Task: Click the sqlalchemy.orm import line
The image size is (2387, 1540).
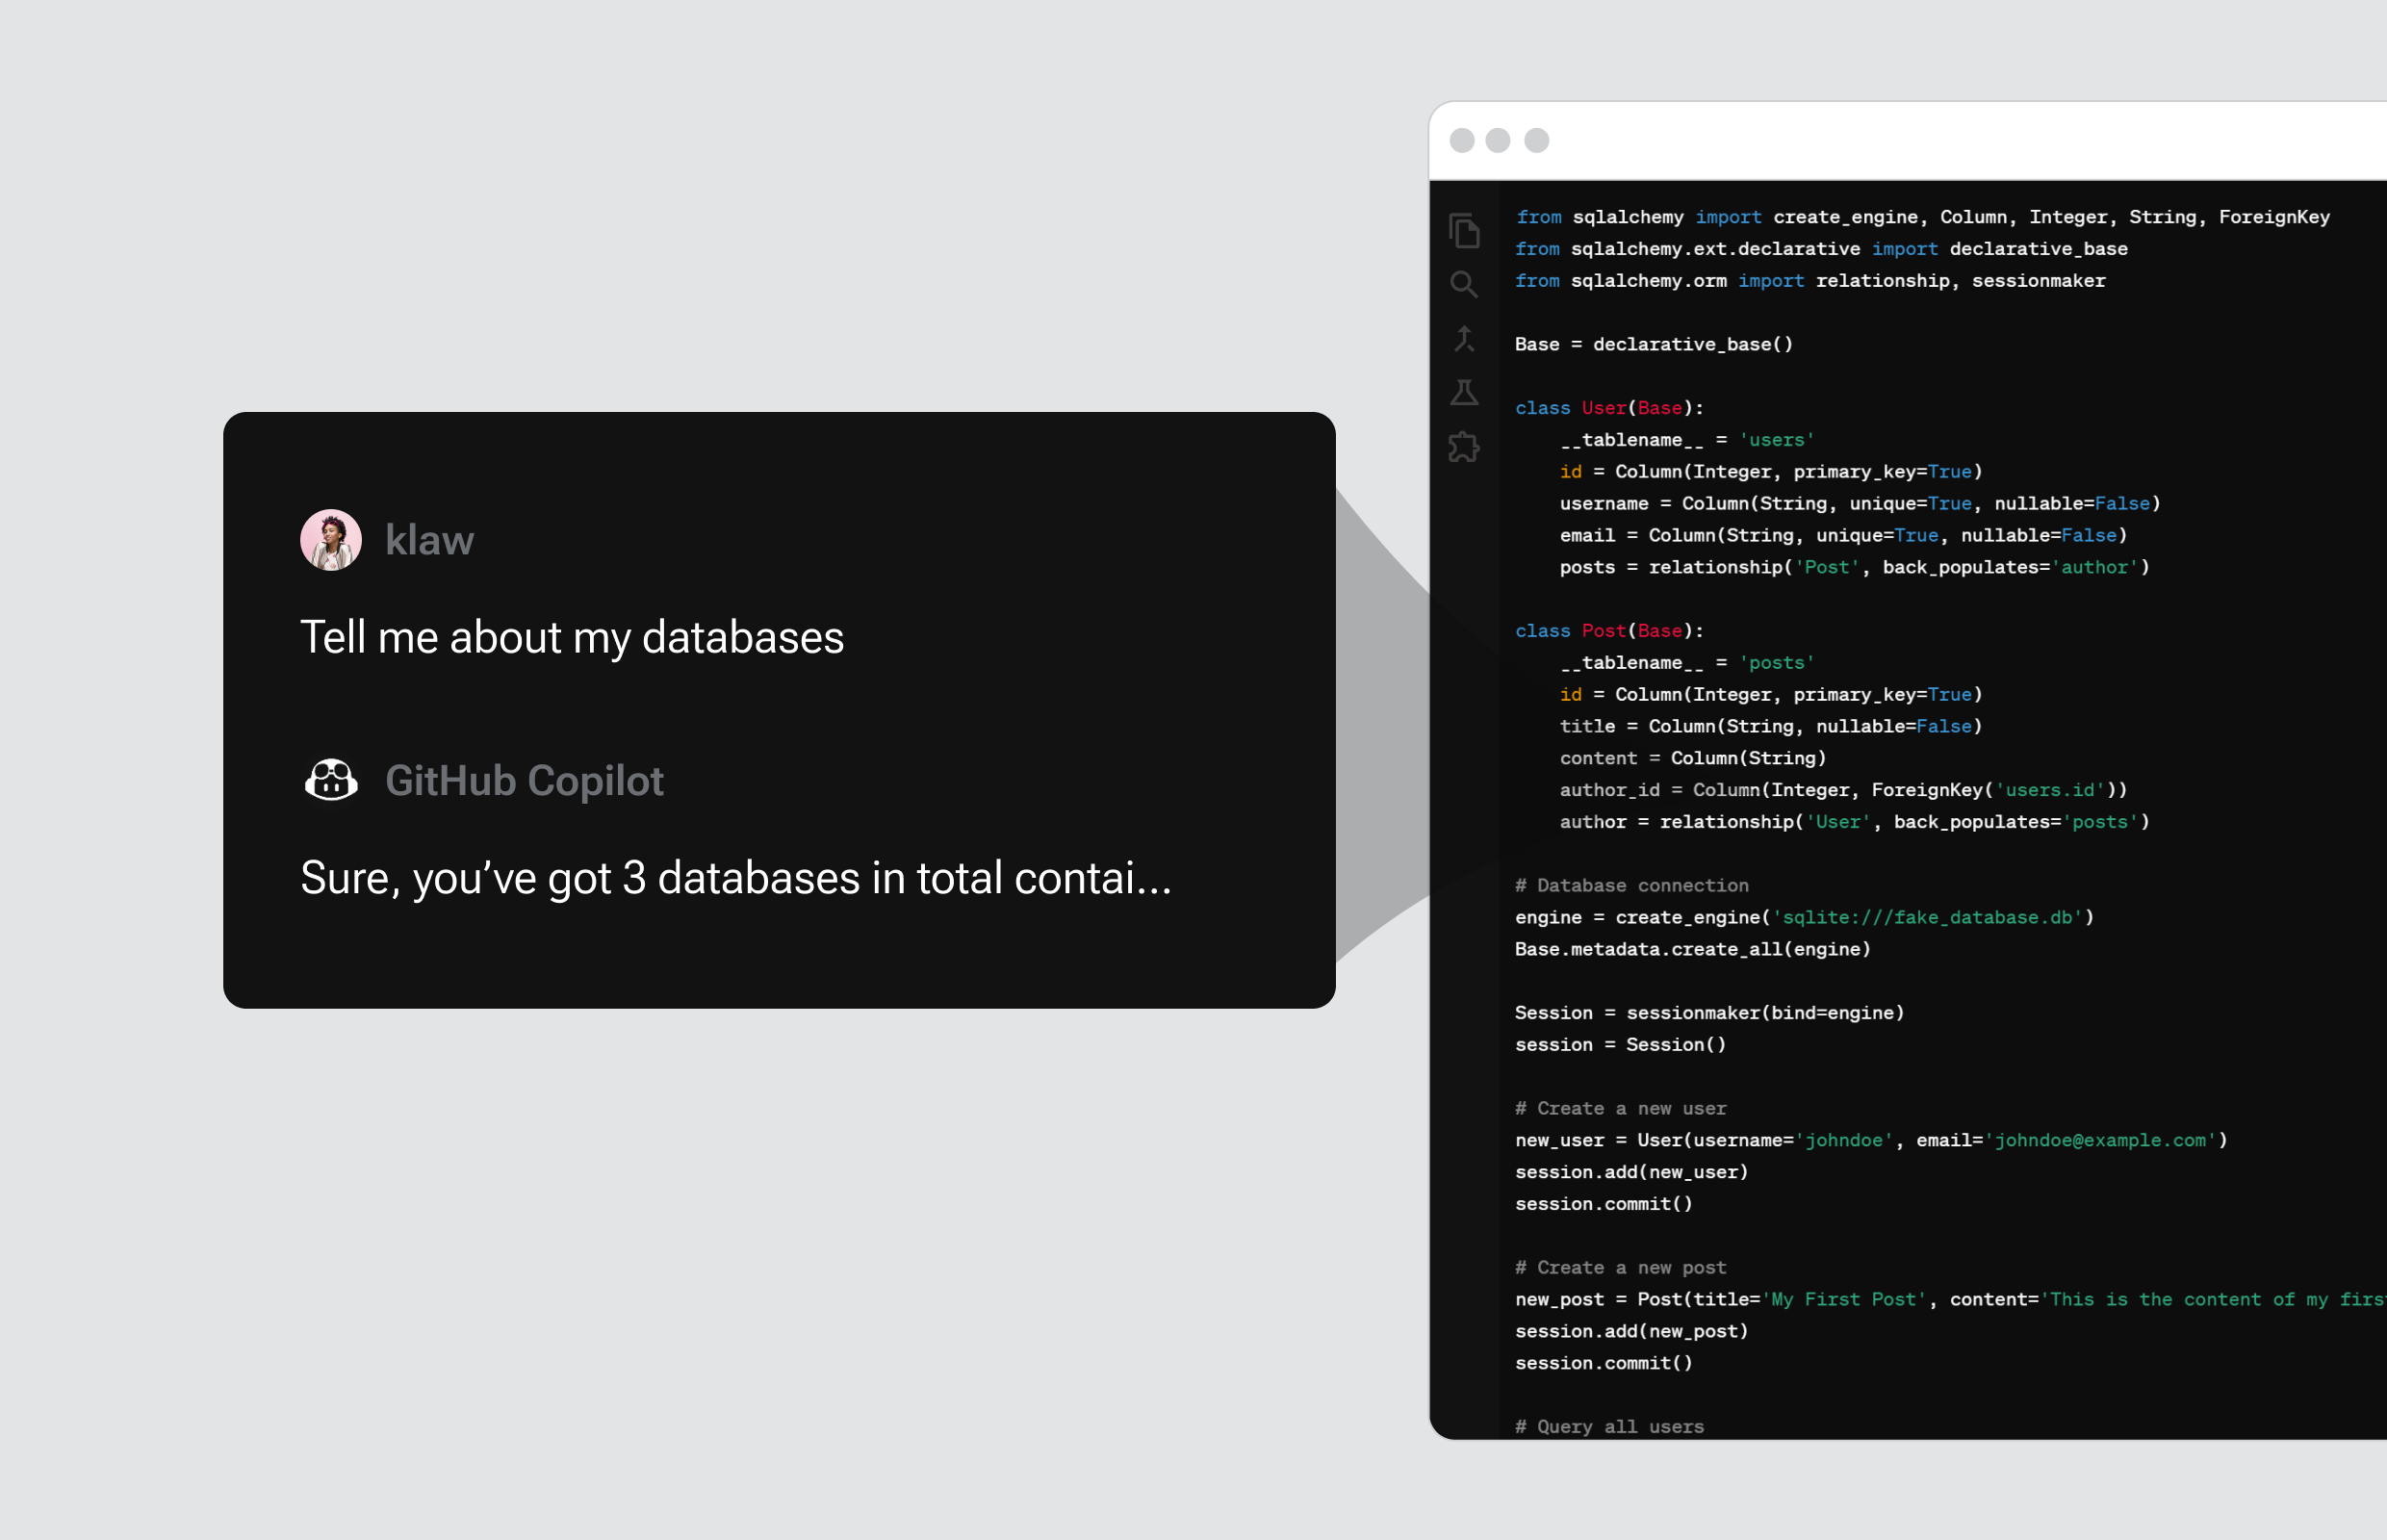Action: (1810, 282)
